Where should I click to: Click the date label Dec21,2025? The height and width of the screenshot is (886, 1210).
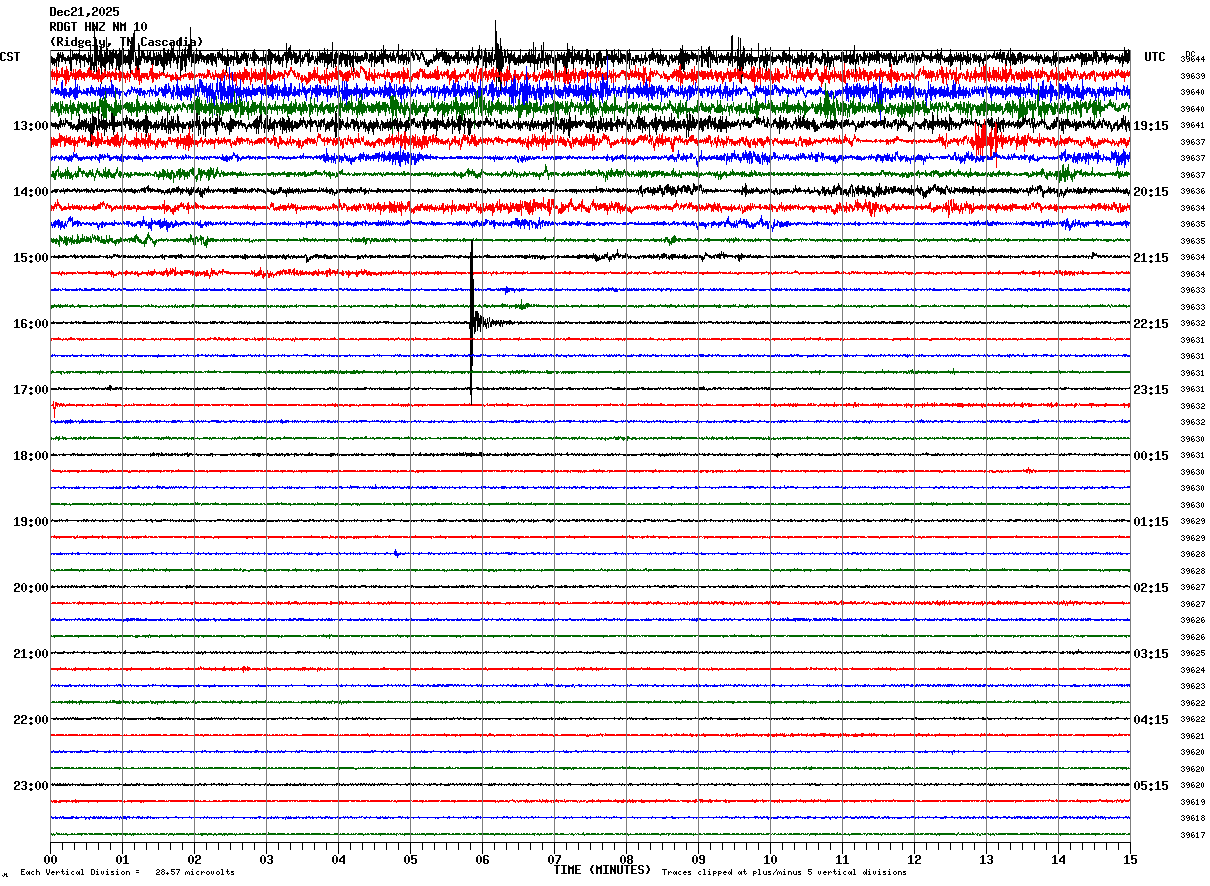click(x=84, y=12)
